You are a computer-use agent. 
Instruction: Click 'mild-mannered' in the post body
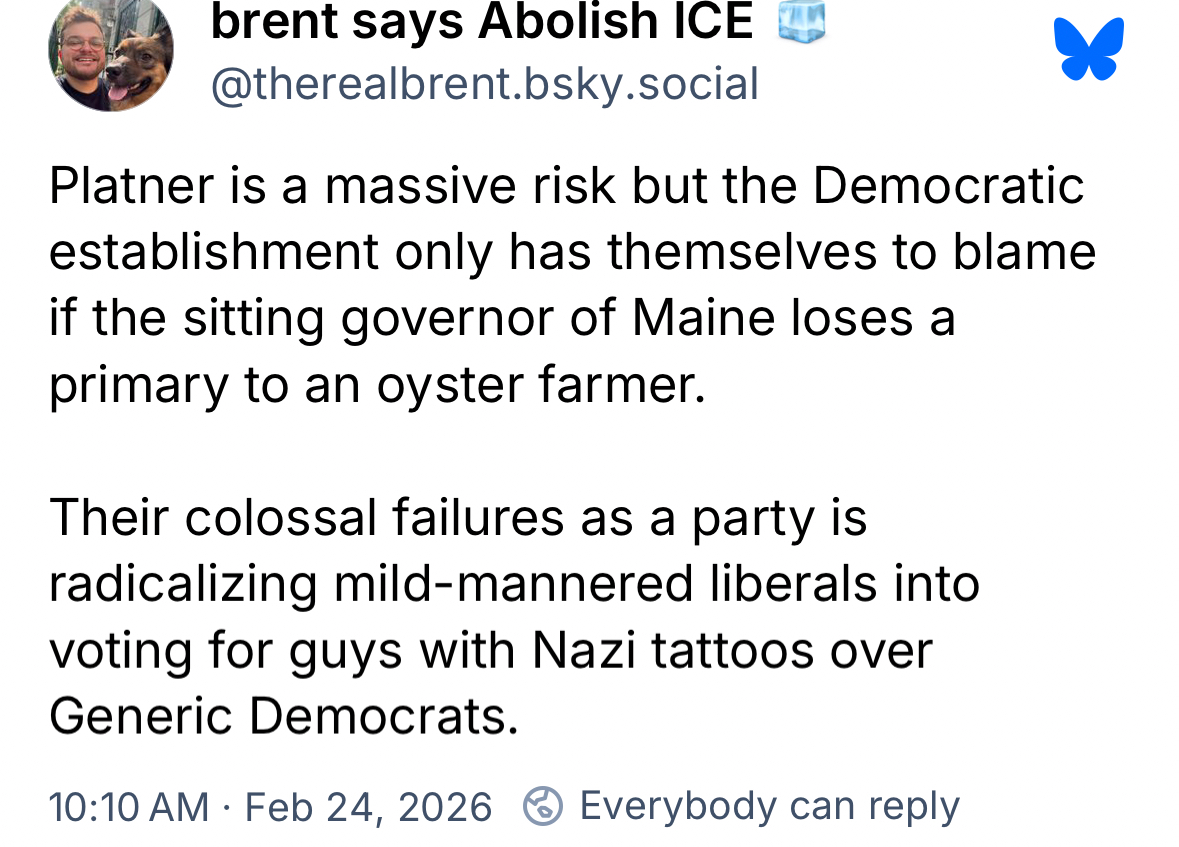click(514, 584)
